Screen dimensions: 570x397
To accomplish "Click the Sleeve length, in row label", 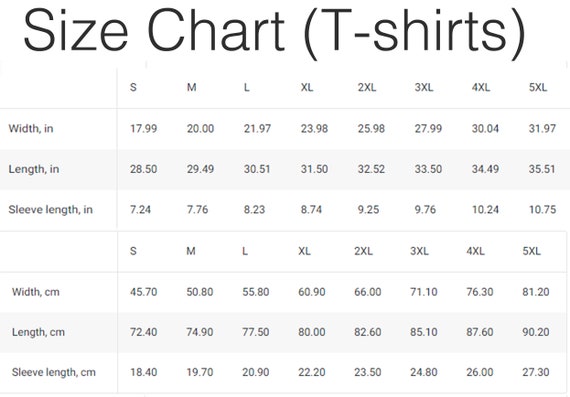I will click(51, 210).
